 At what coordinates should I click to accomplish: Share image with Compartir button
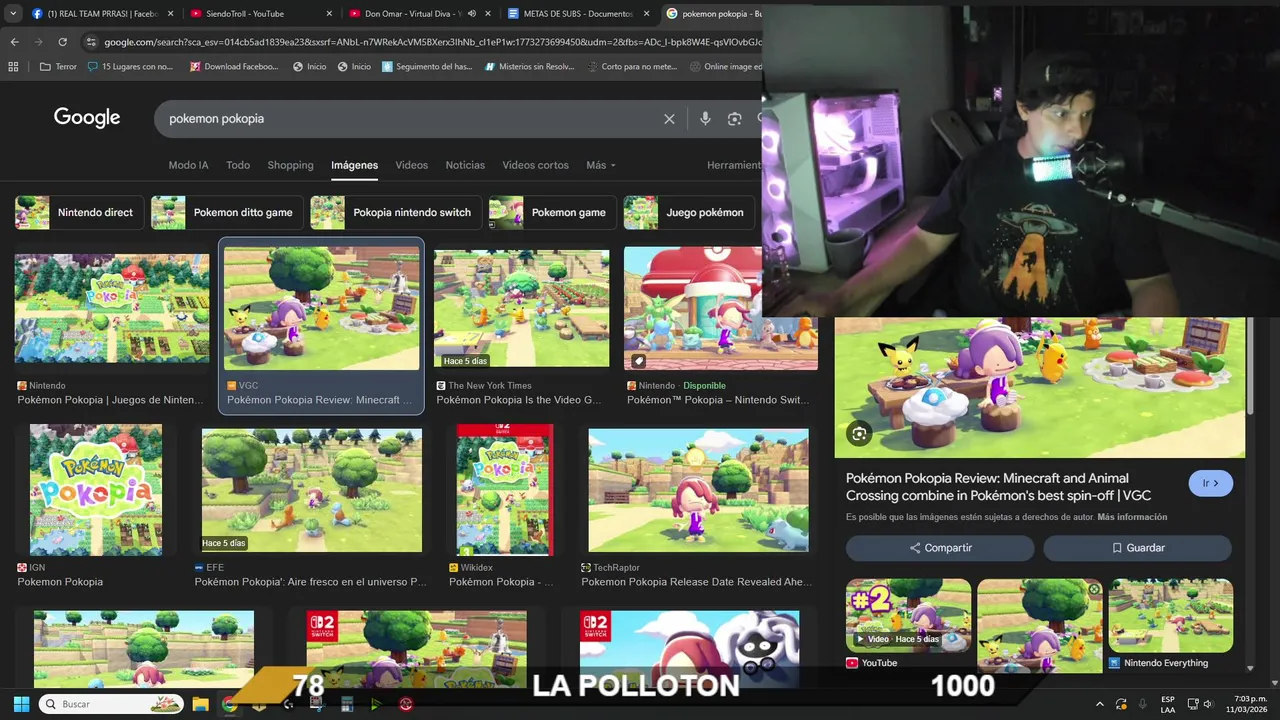940,548
